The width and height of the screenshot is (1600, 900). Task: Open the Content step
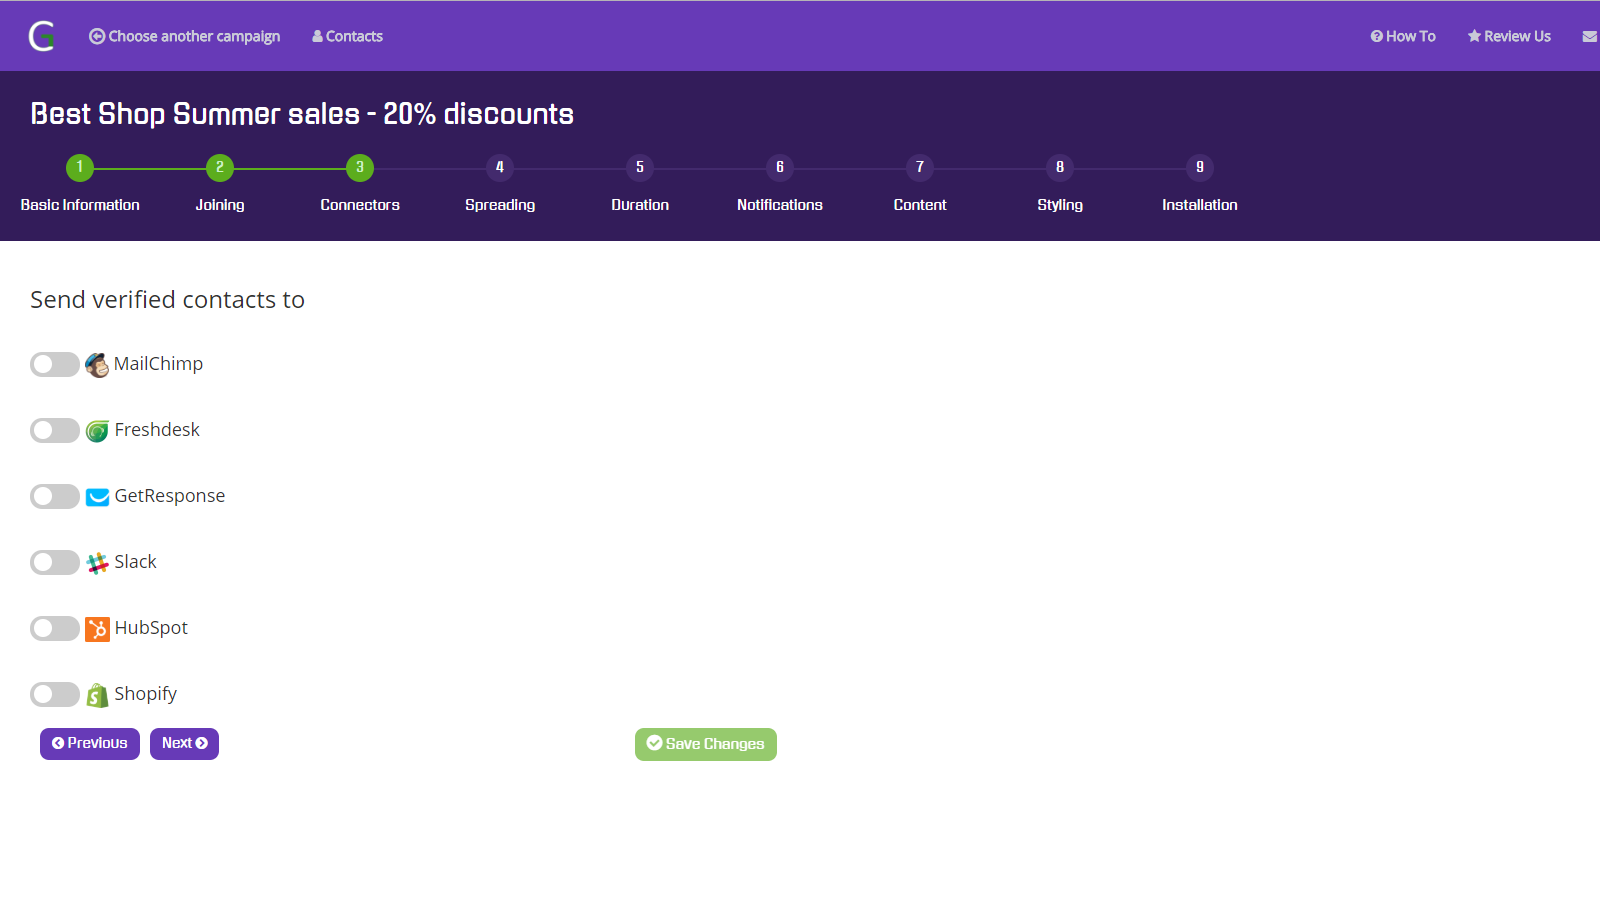click(x=920, y=205)
